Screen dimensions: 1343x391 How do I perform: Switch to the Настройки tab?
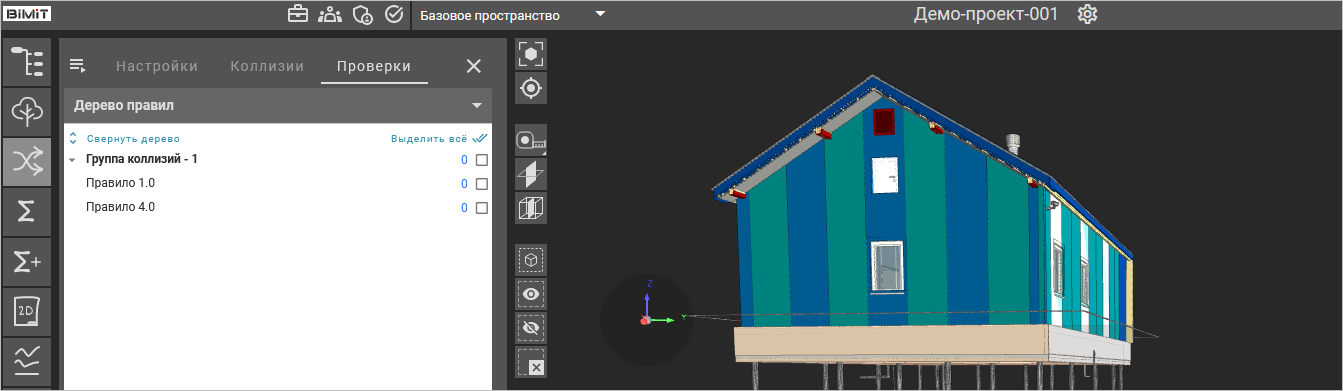click(x=157, y=66)
